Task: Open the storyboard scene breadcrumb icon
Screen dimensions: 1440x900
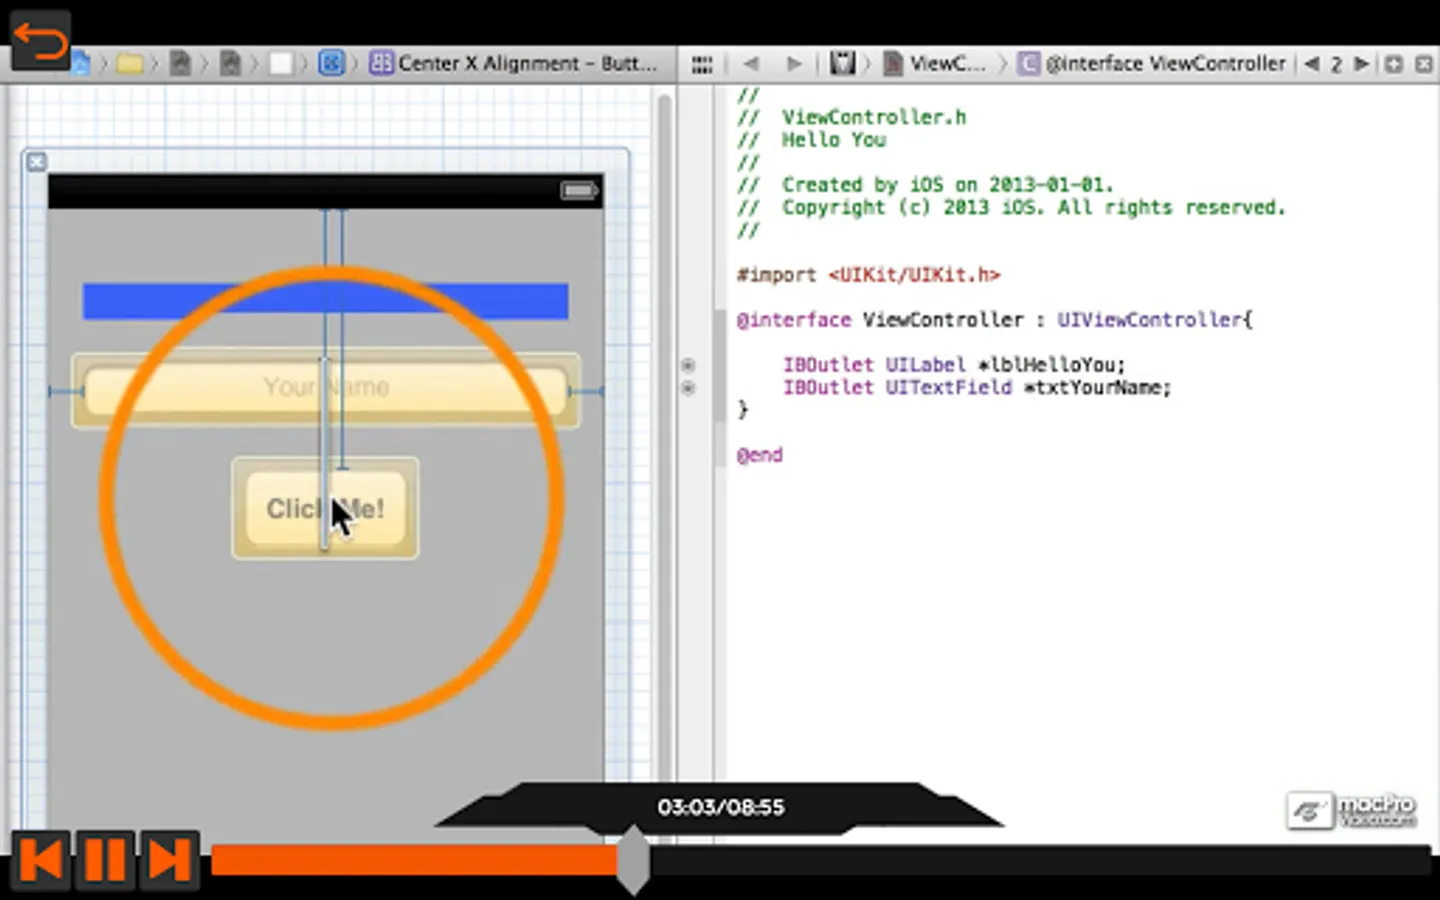Action: 331,63
